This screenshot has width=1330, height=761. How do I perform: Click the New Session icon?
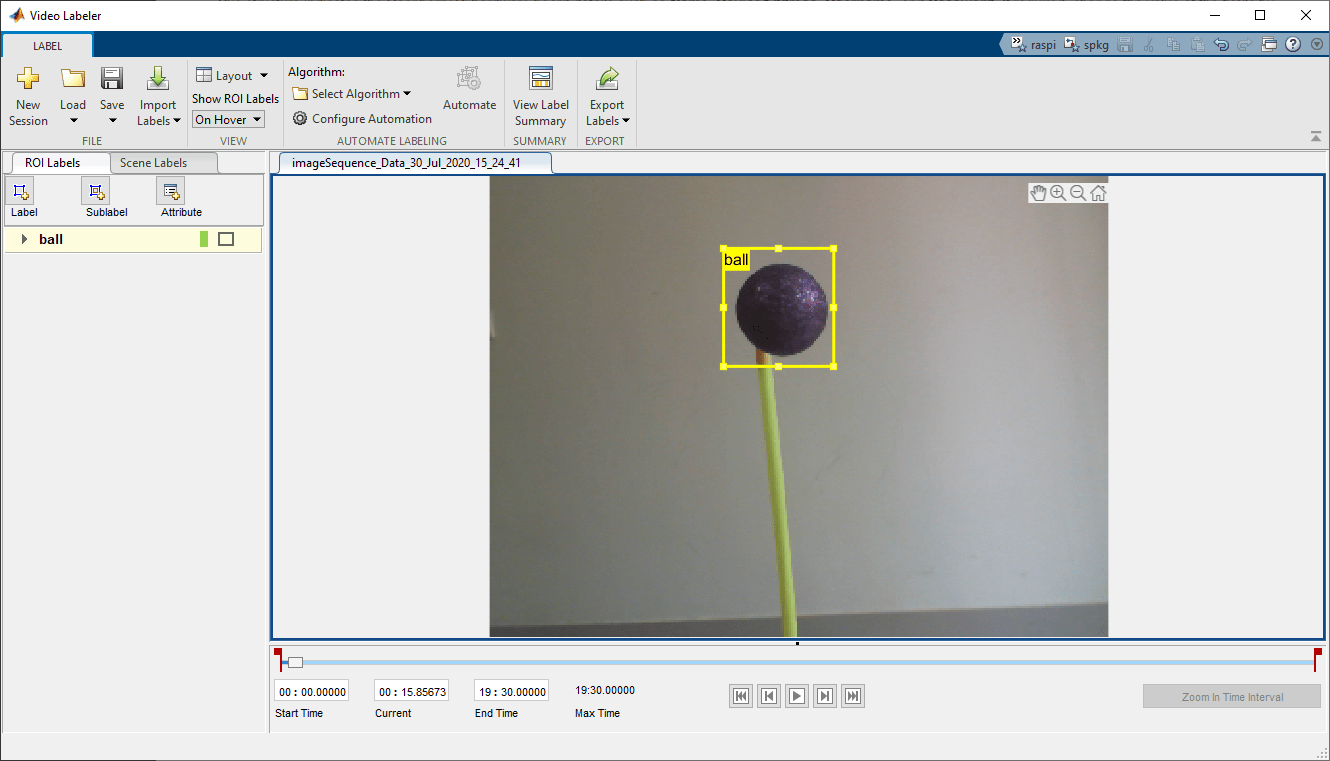coord(28,80)
